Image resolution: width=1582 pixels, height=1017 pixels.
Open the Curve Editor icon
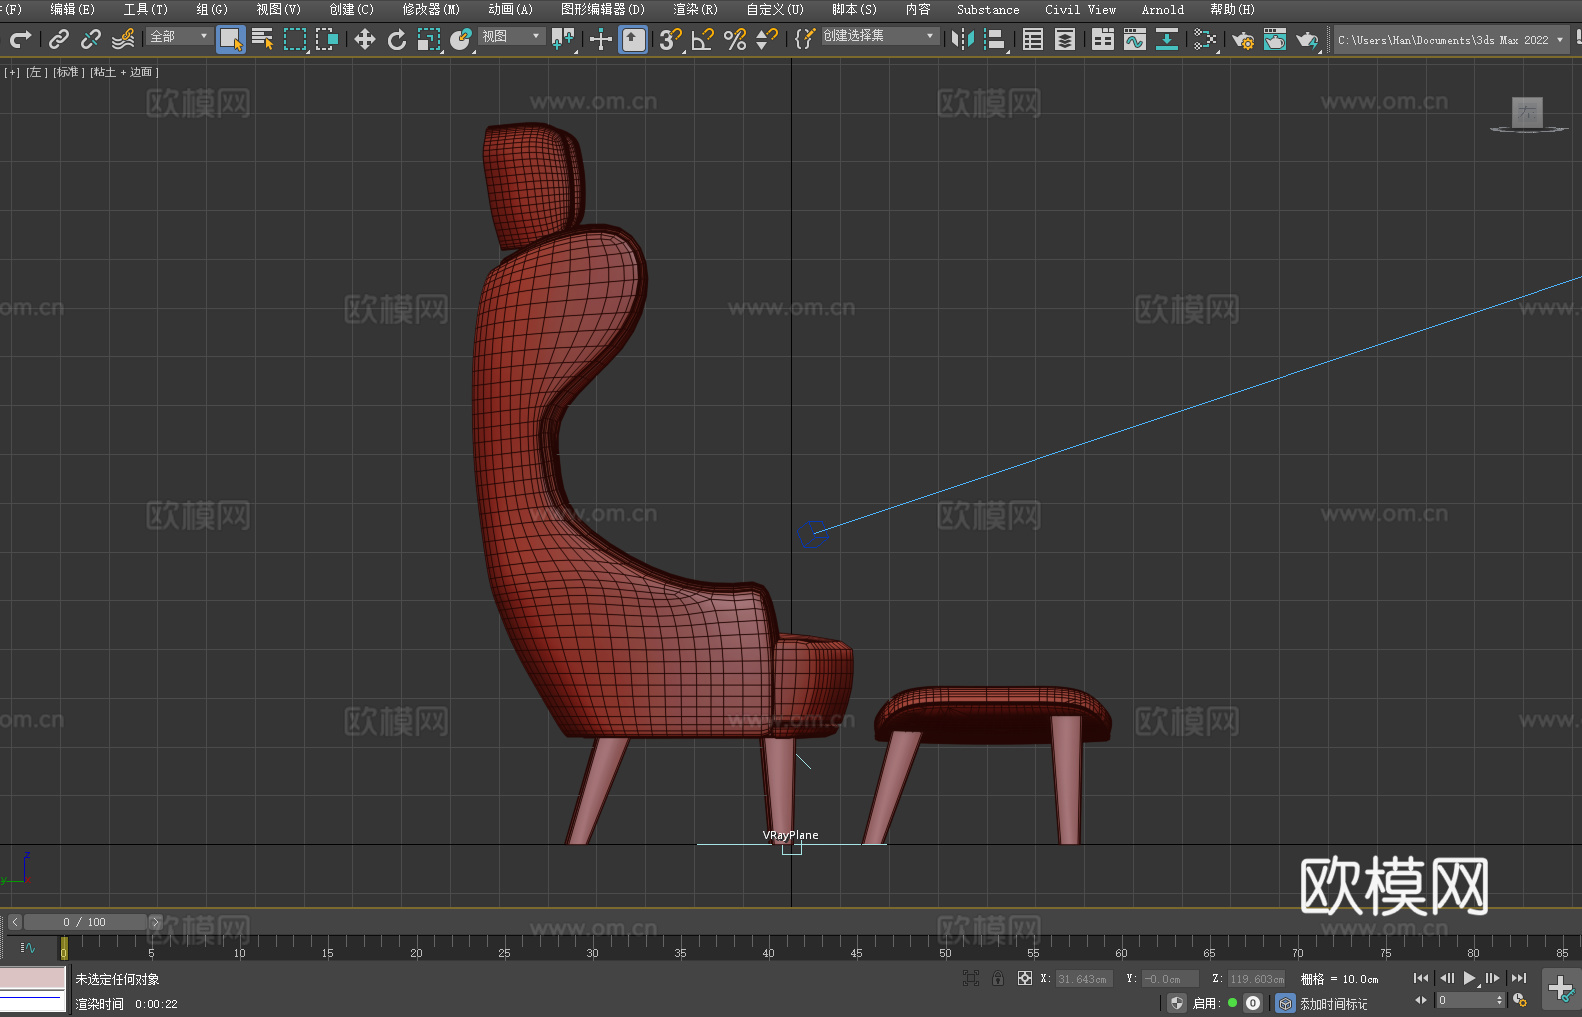click(1135, 39)
